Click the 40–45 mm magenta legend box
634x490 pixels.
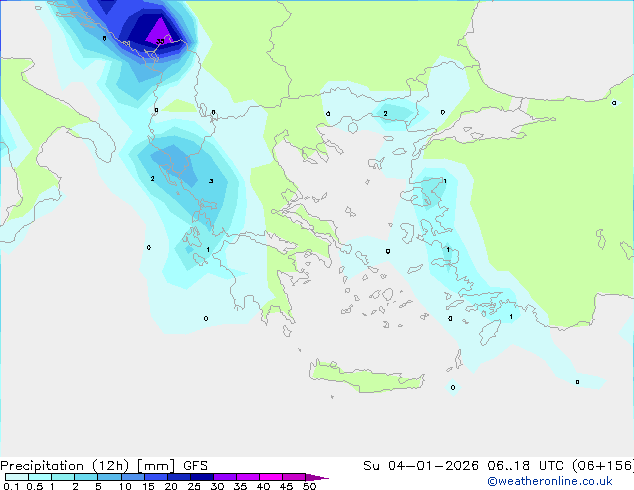[271, 477]
